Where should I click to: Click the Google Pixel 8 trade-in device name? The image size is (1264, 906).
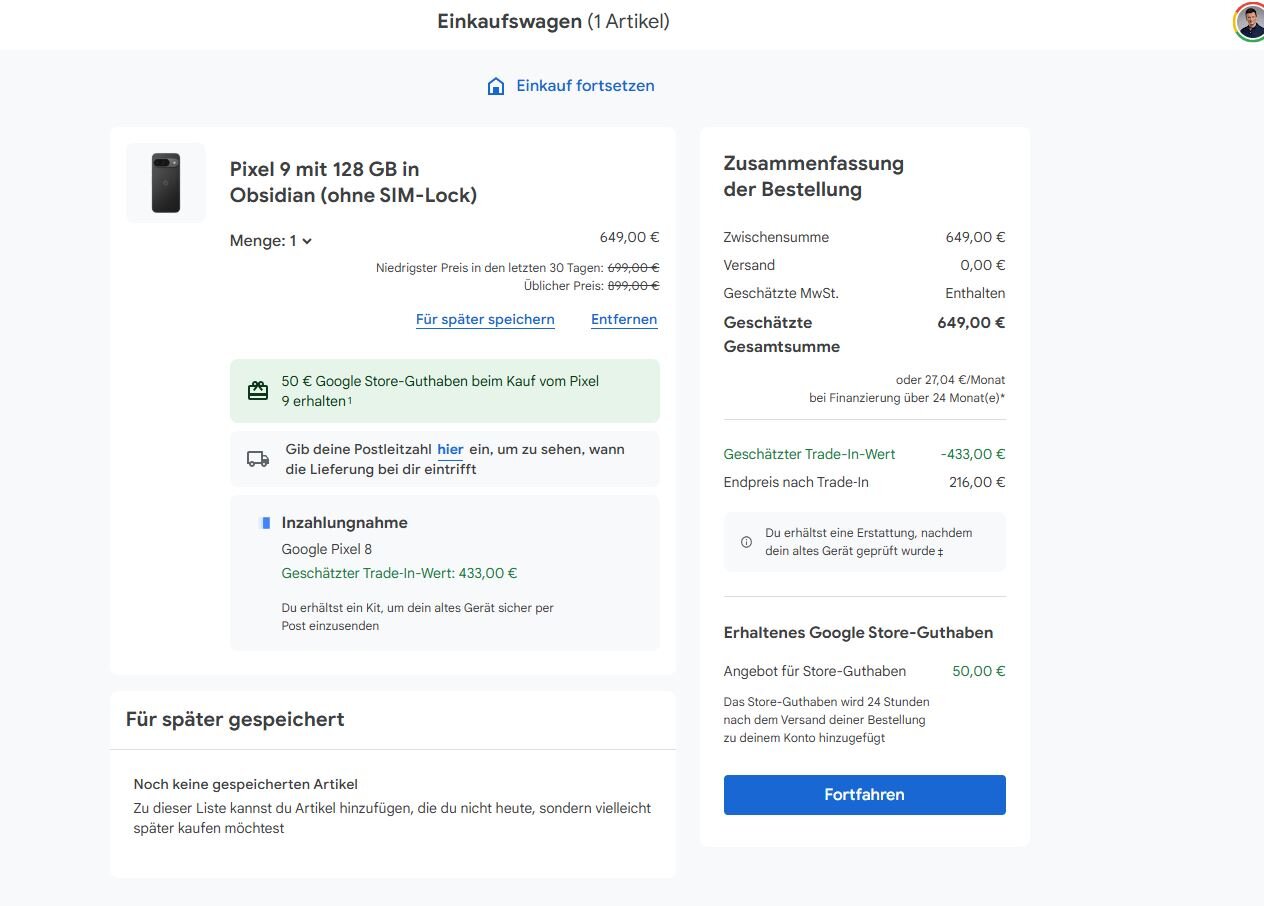[327, 549]
